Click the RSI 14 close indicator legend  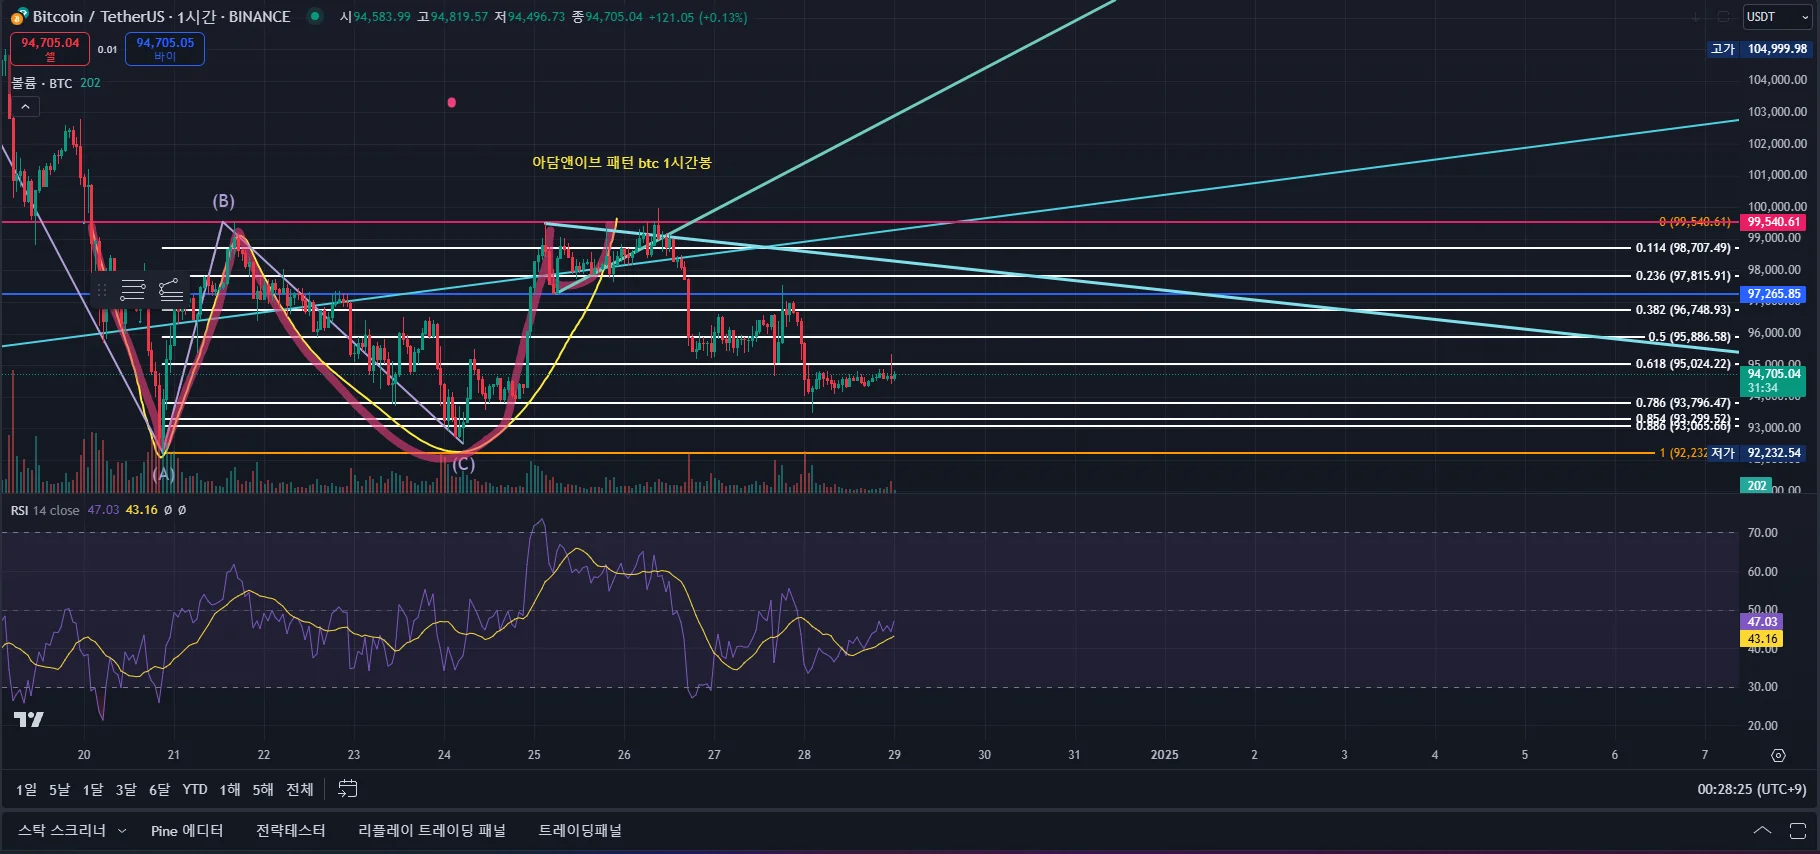45,510
